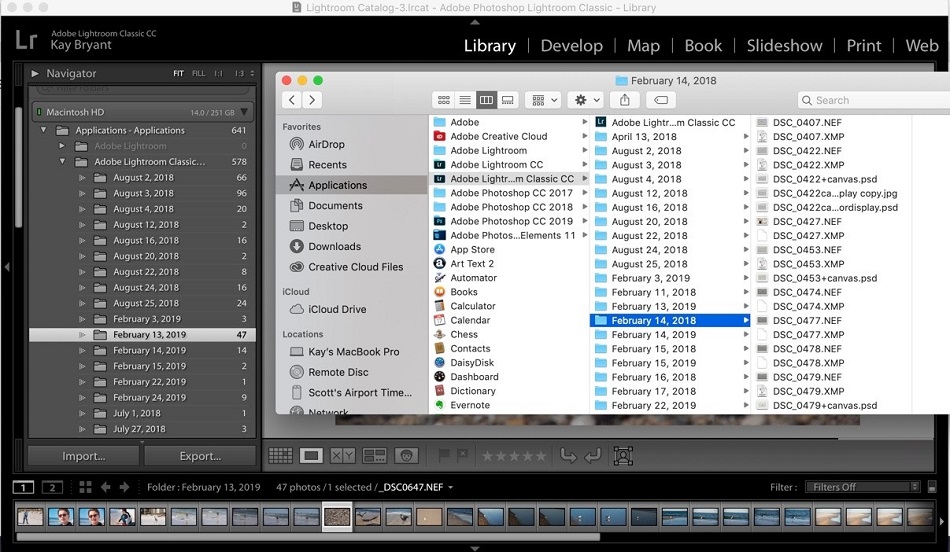Toggle the Filters Off switch icon
This screenshot has height=552, width=950.
pos(932,487)
